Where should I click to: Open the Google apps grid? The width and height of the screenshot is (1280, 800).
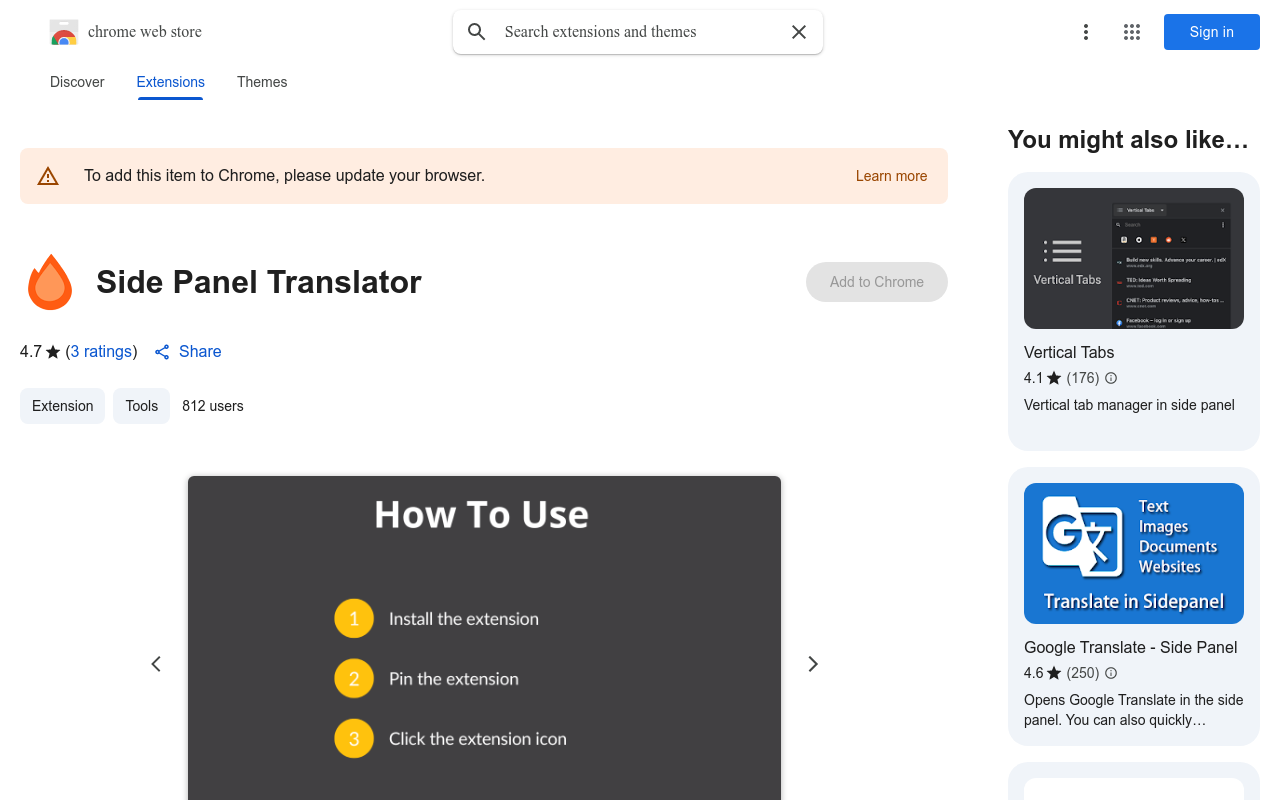(x=1132, y=32)
